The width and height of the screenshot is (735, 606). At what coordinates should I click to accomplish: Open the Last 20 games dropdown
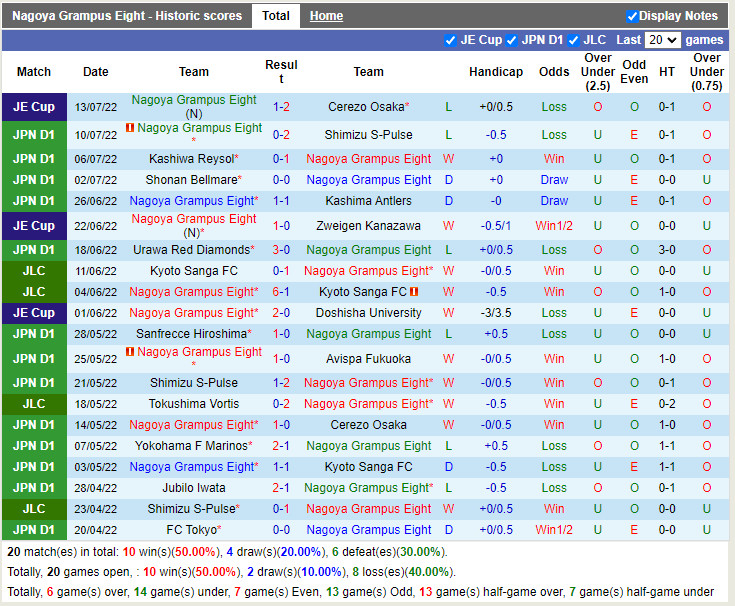point(662,40)
